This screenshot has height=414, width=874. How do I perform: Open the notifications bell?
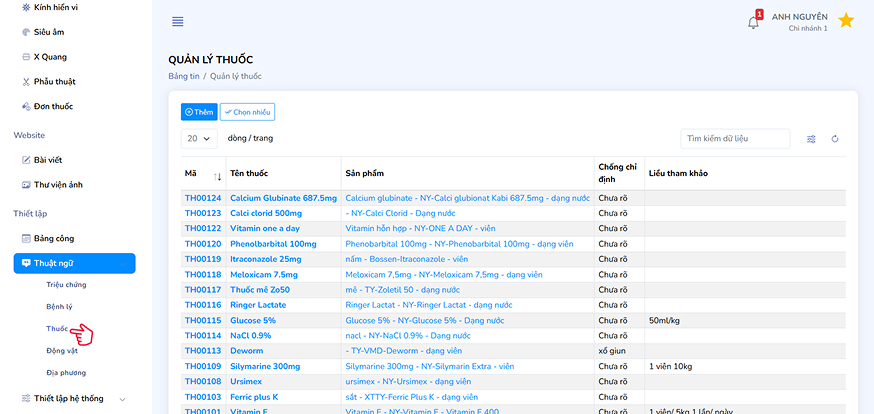pos(753,22)
